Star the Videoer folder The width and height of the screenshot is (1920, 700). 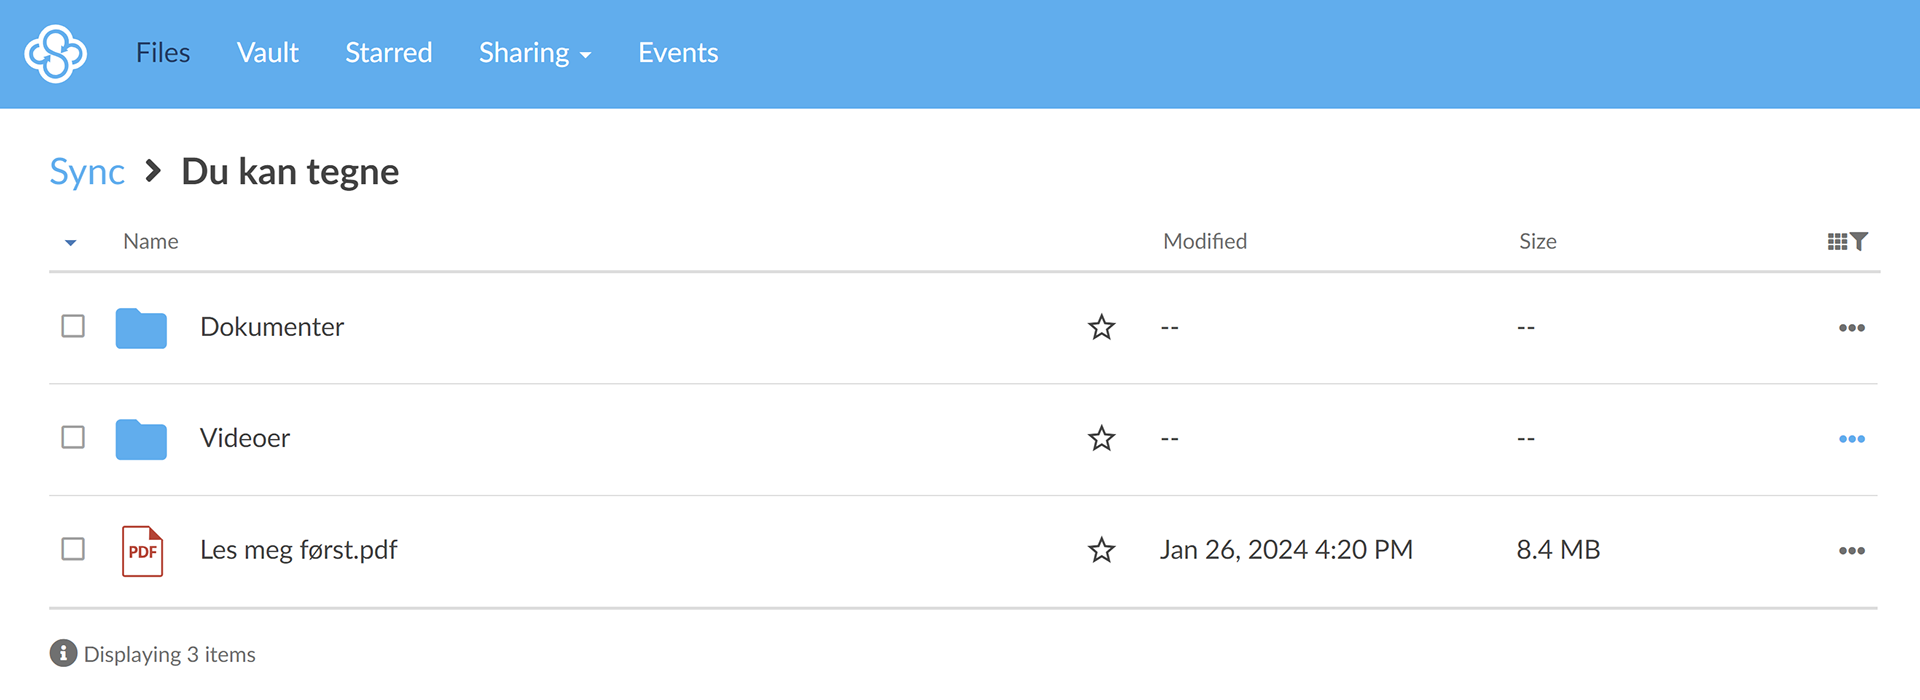click(x=1101, y=438)
